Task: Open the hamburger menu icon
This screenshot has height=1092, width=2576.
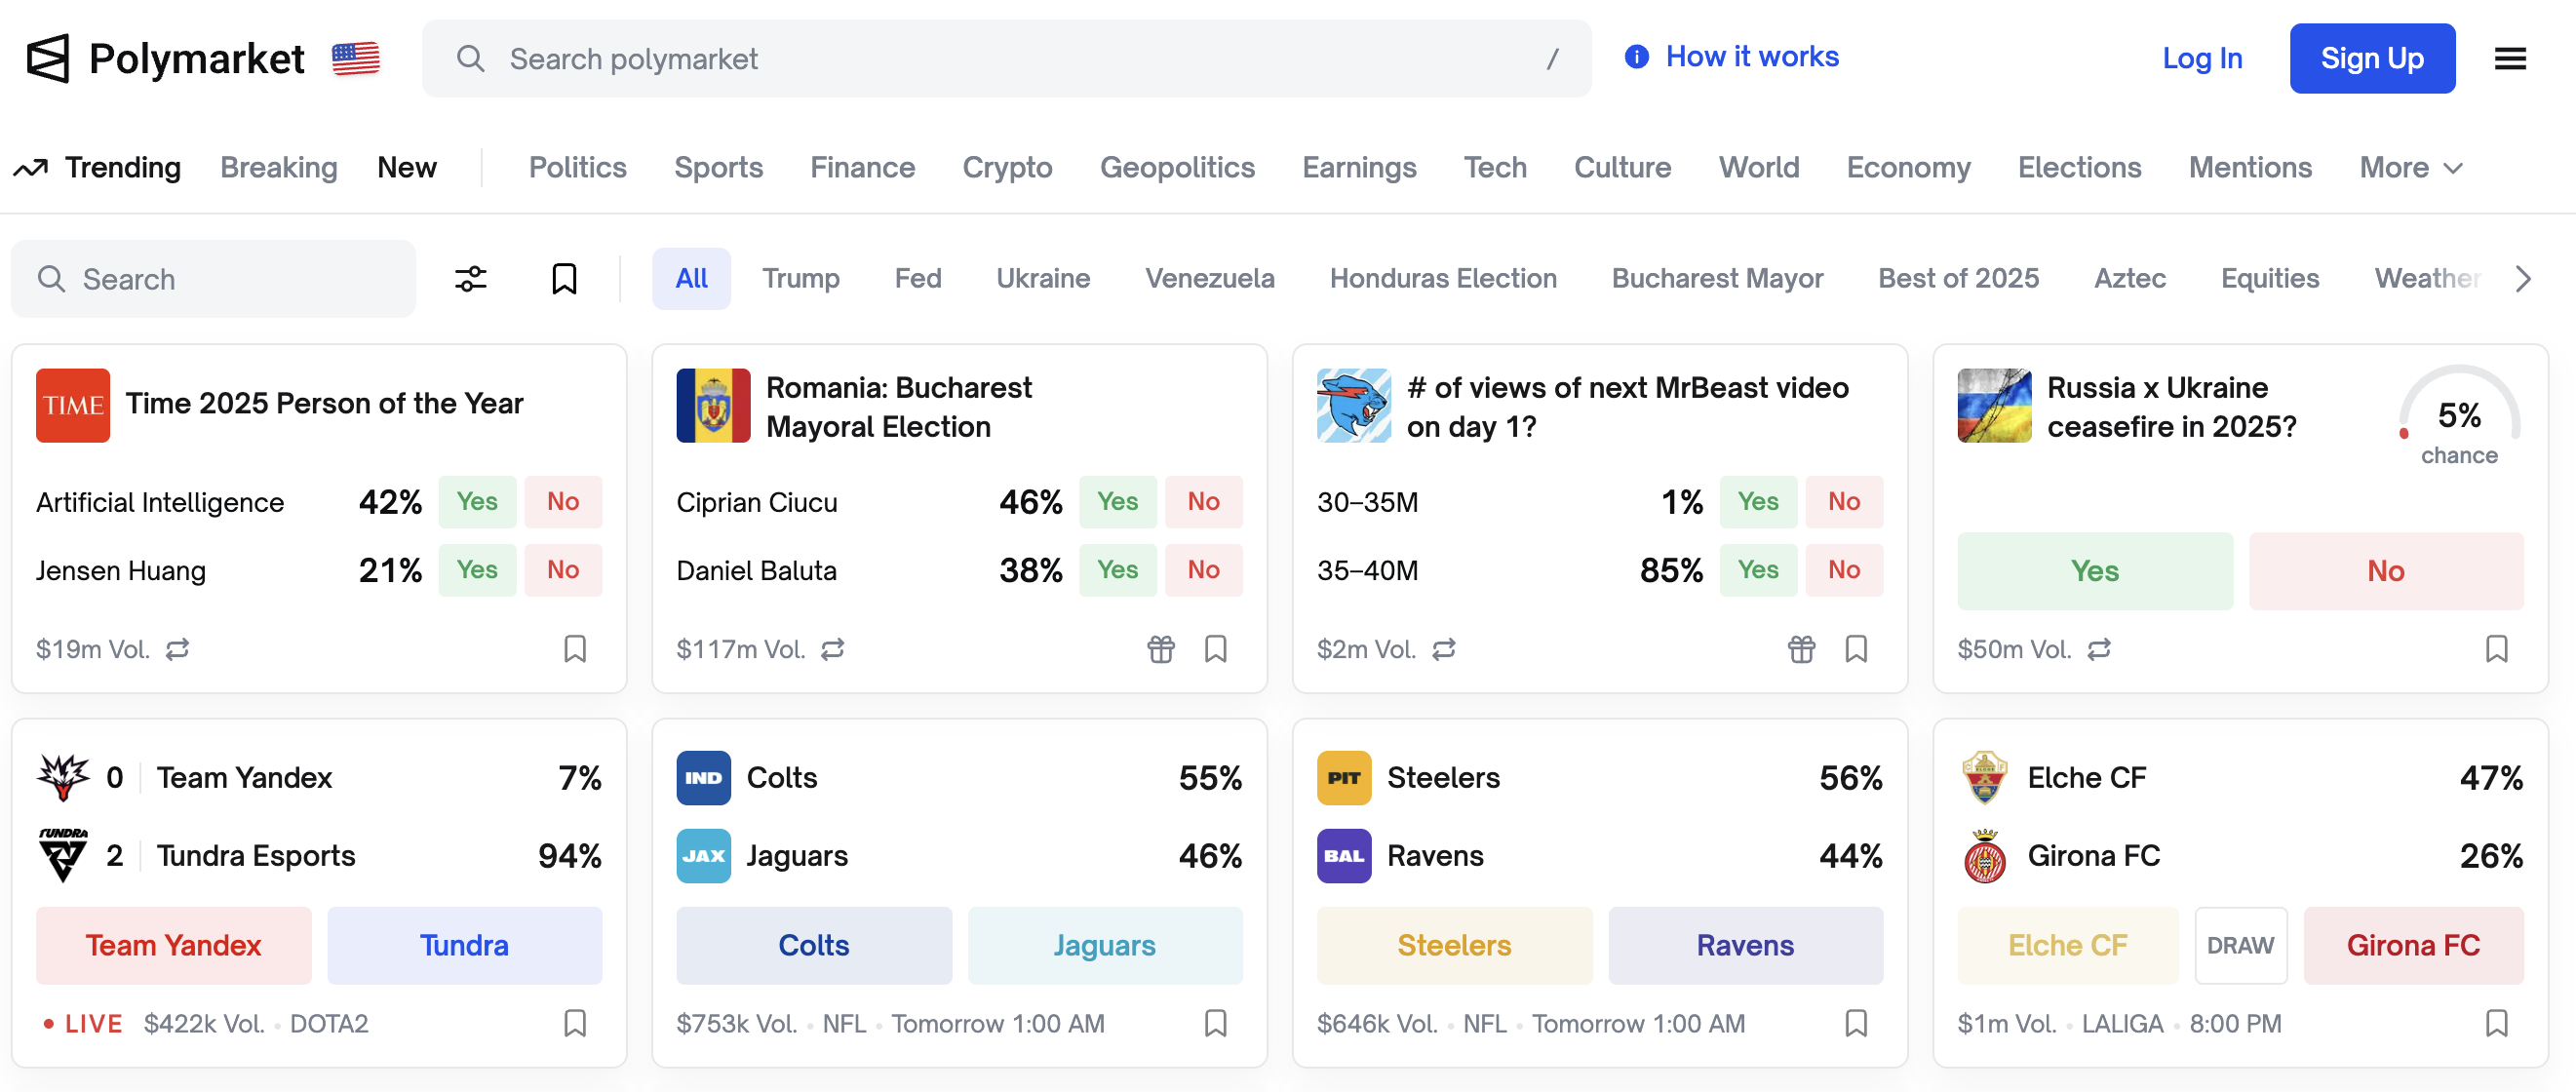Action: tap(2509, 59)
